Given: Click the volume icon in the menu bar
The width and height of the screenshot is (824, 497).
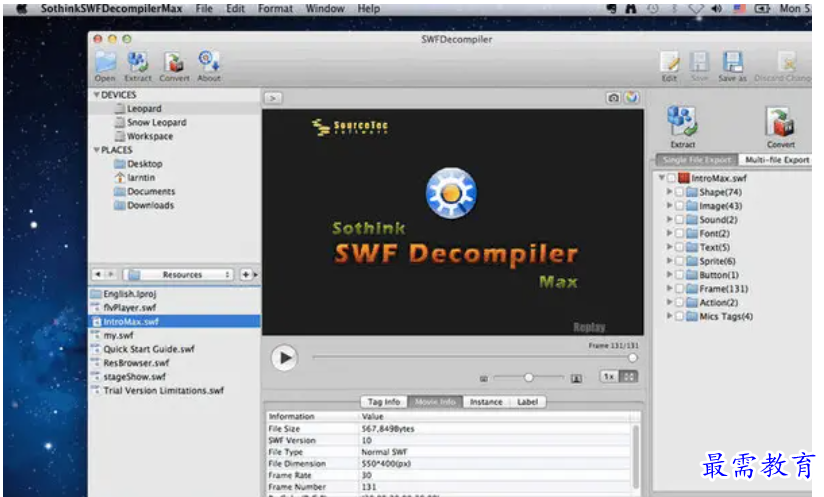Looking at the screenshot, I should tap(716, 9).
